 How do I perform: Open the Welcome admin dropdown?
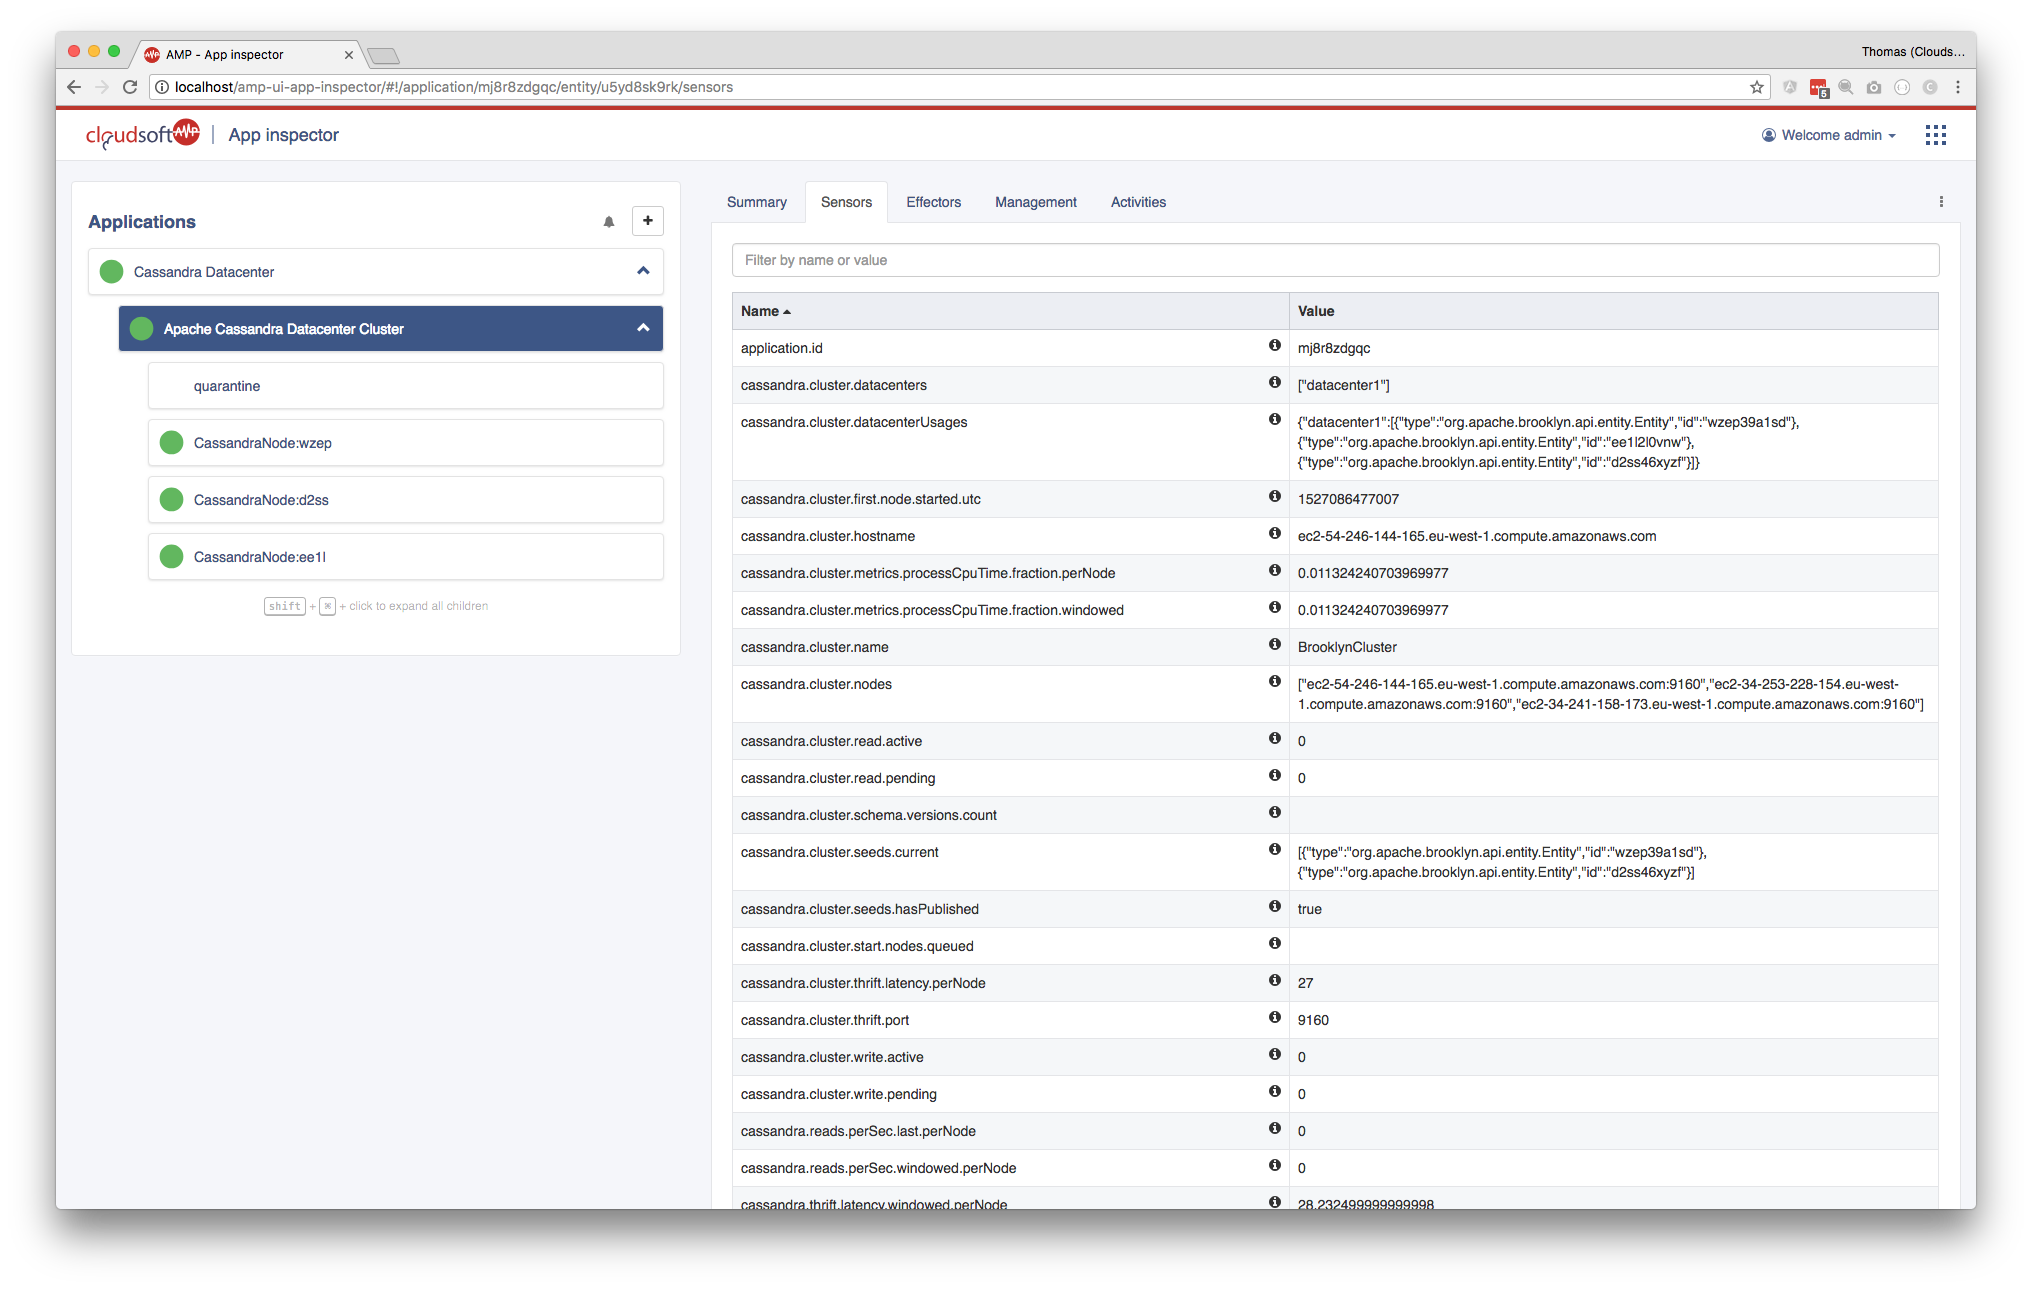point(1829,135)
